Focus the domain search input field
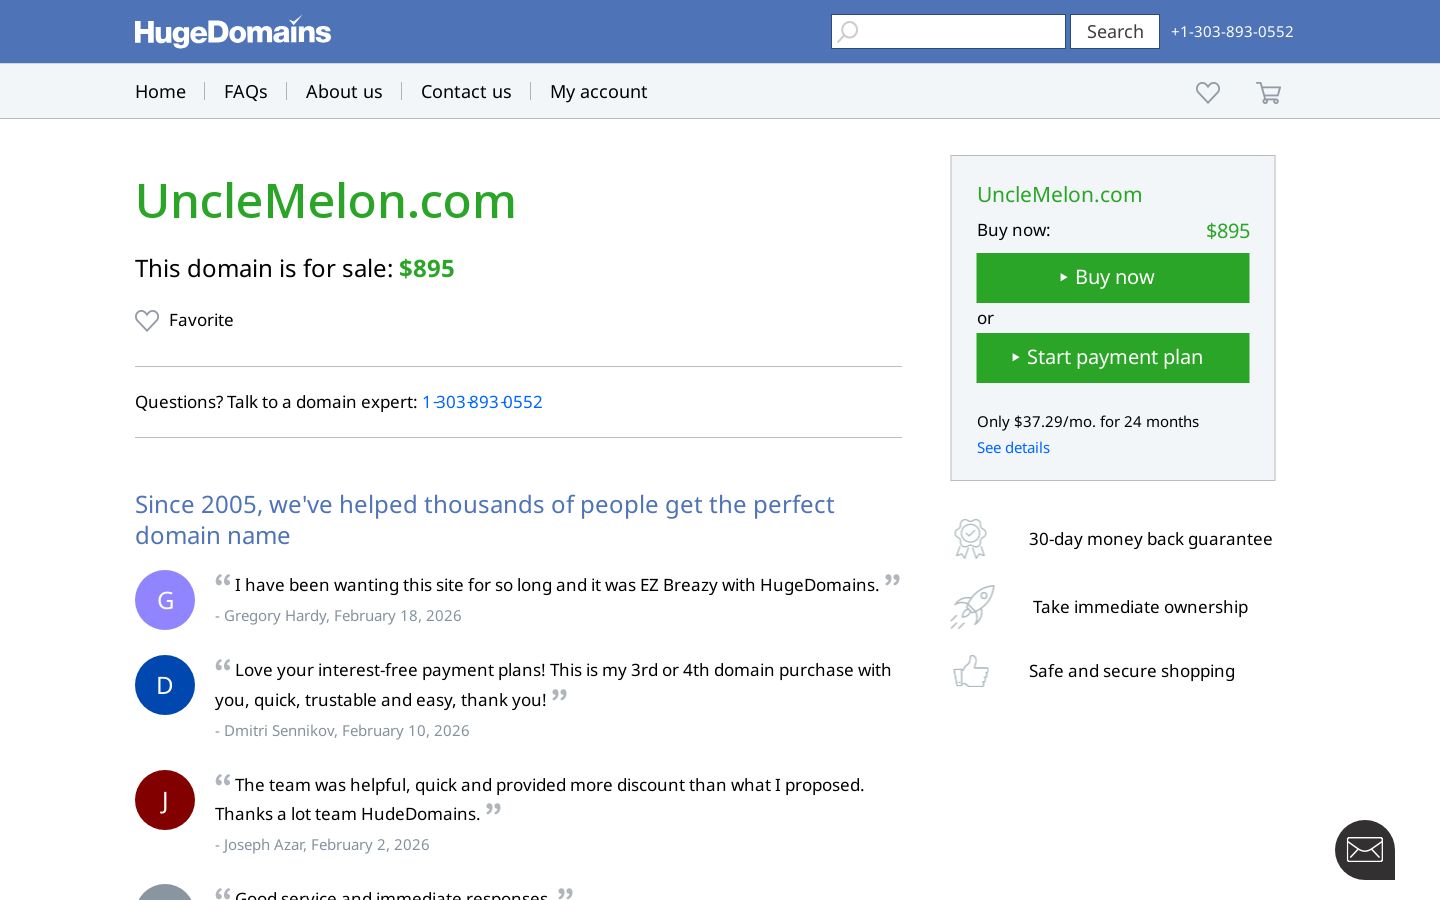 pyautogui.click(x=948, y=31)
